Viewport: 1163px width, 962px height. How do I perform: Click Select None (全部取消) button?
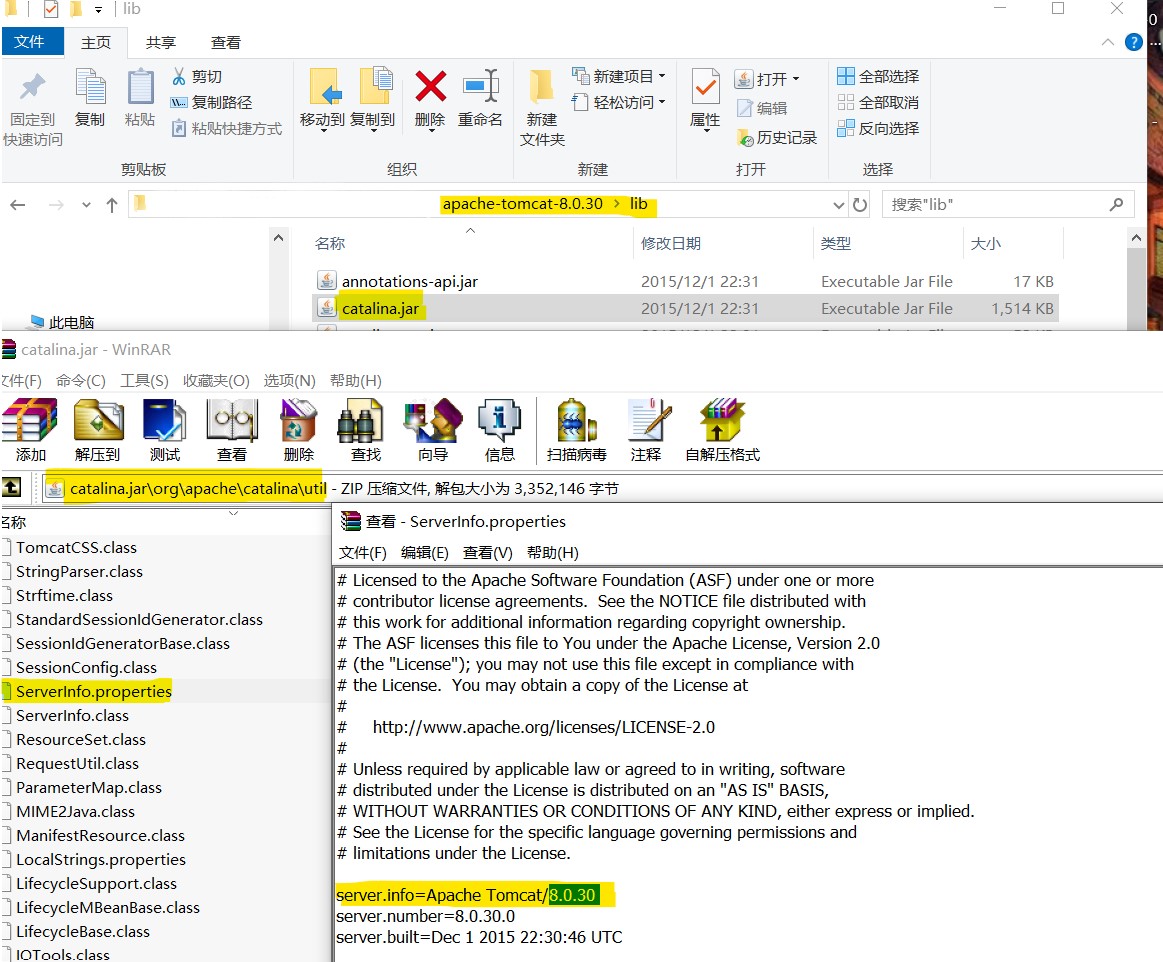point(878,102)
